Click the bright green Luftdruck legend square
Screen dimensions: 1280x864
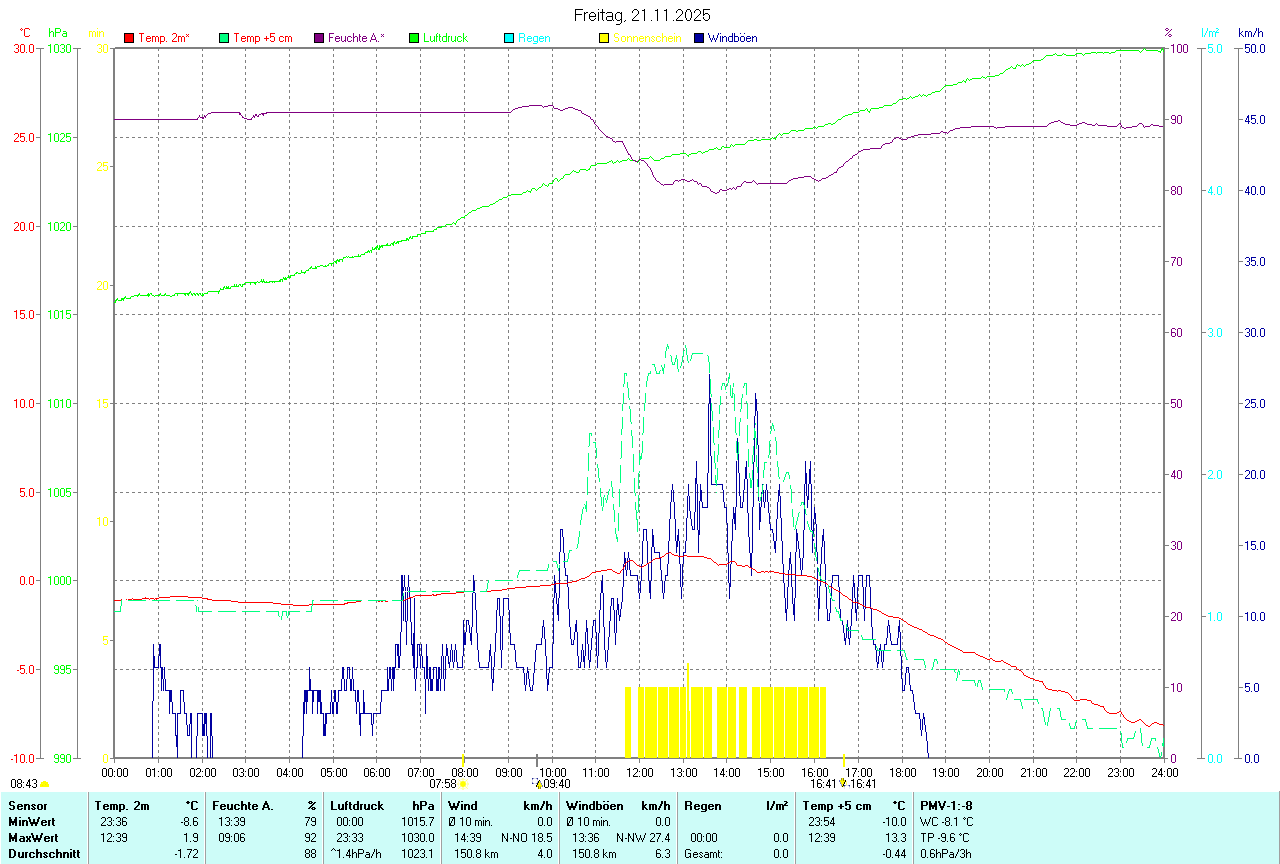tap(414, 38)
